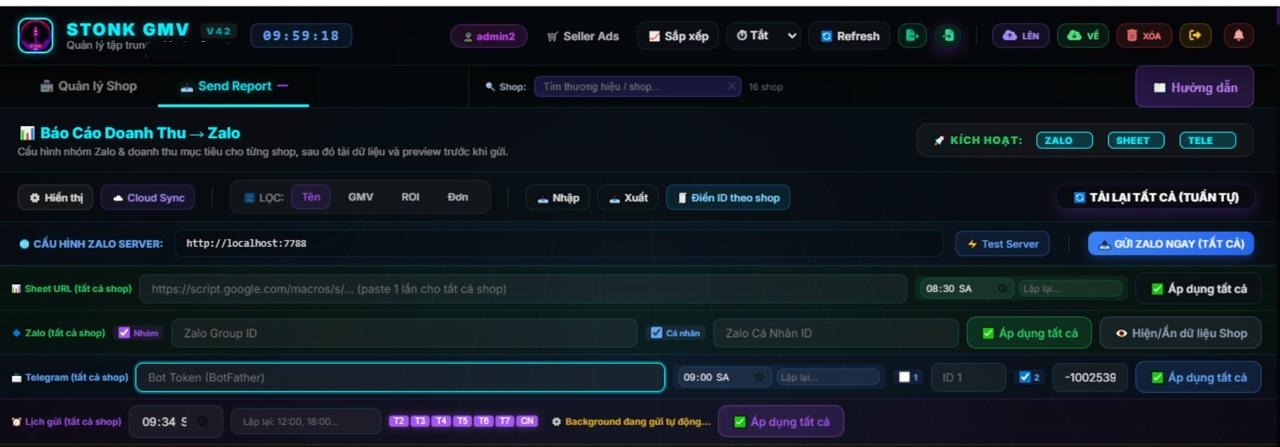The image size is (1280, 447).
Task: Click the Sheet URL input field
Action: click(524, 289)
